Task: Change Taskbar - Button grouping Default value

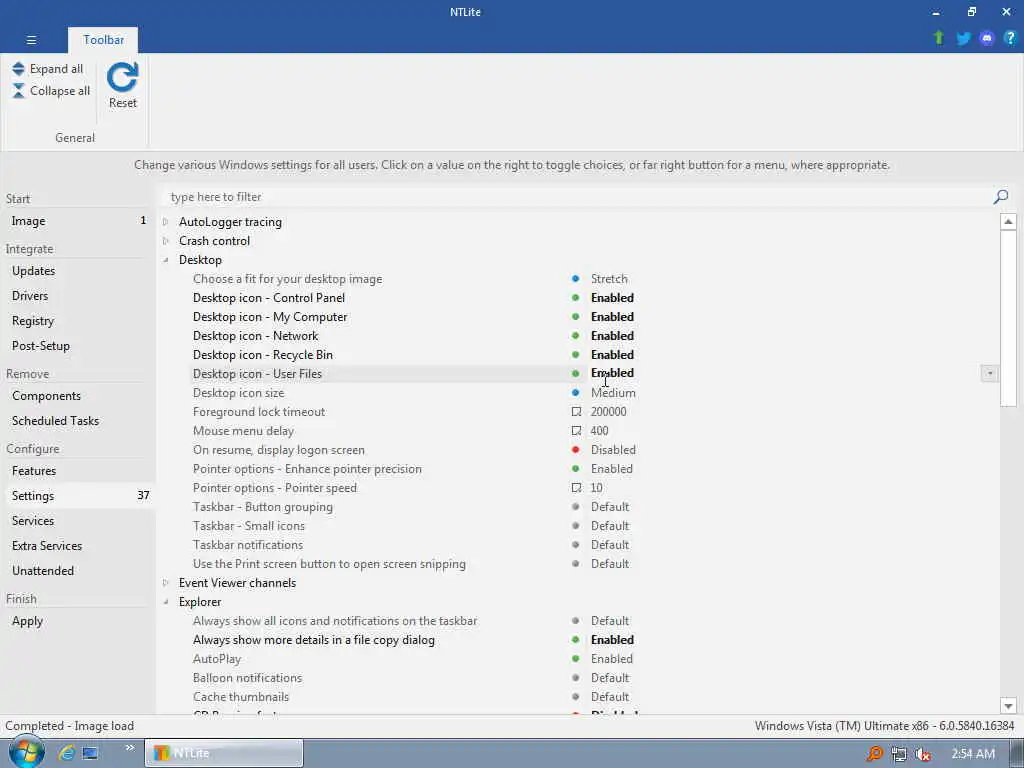Action: 610,507
